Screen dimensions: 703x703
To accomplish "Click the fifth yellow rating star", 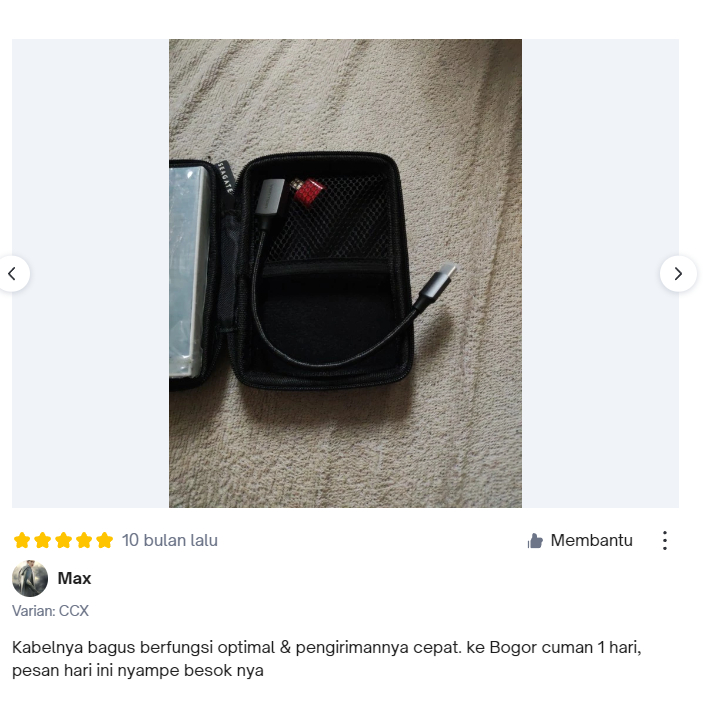I will click(x=104, y=540).
